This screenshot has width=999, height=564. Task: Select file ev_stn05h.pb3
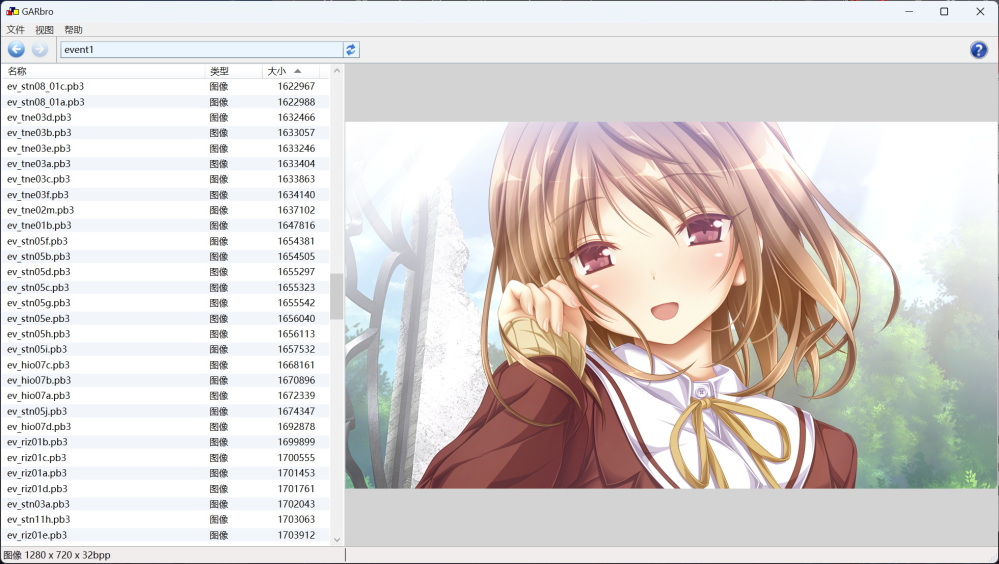(165, 334)
